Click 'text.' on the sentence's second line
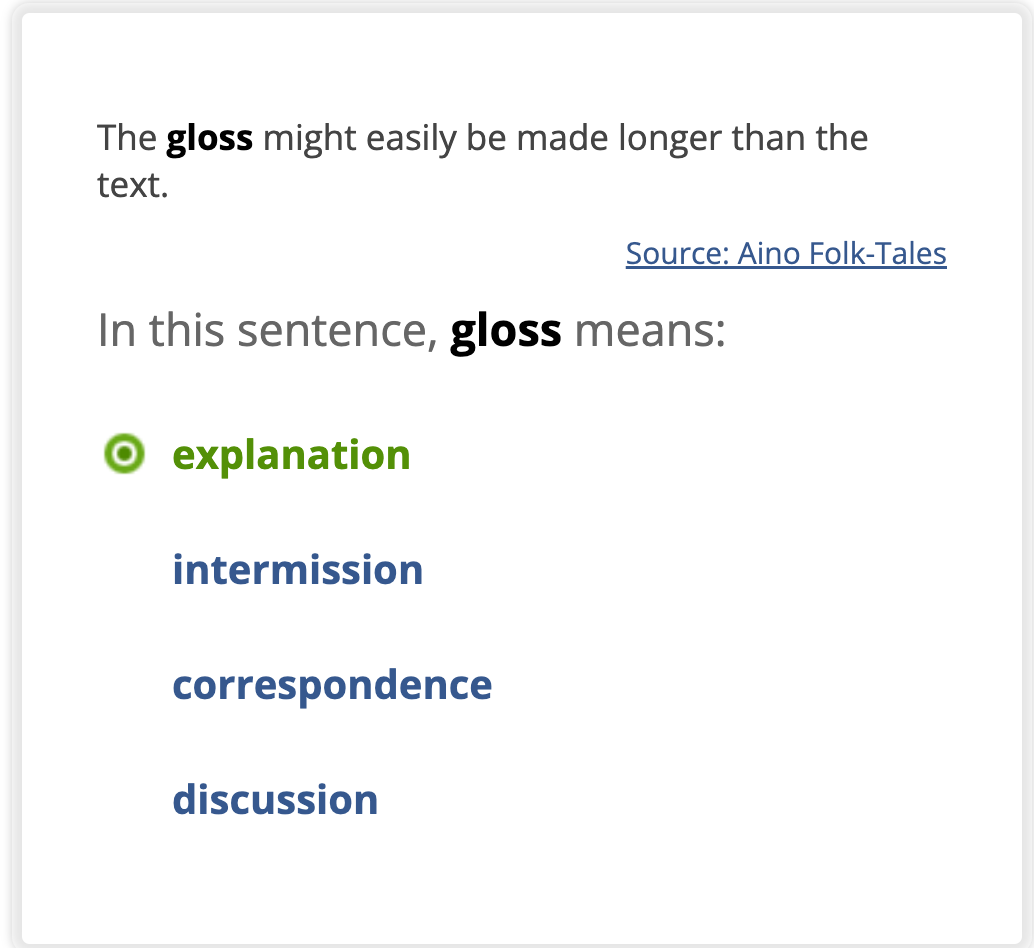Screen dimensions: 1034x948 click(x=132, y=185)
